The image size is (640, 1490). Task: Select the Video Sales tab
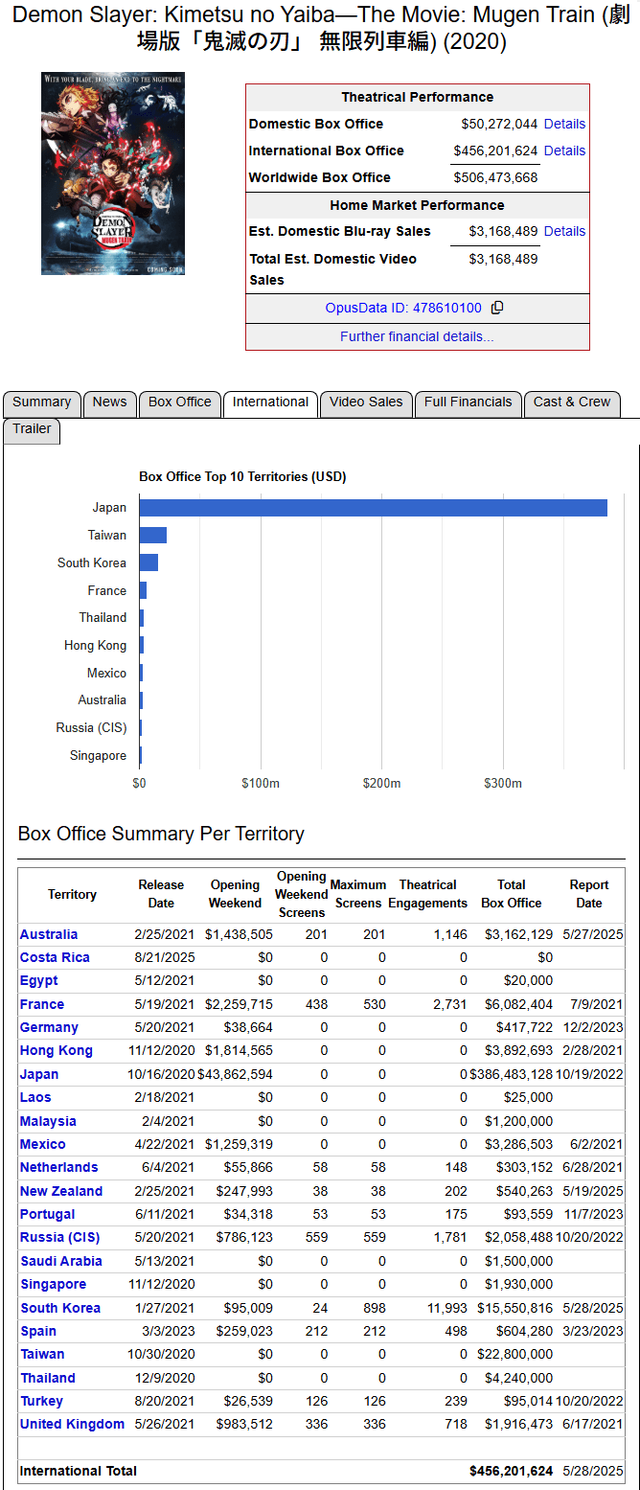(366, 402)
